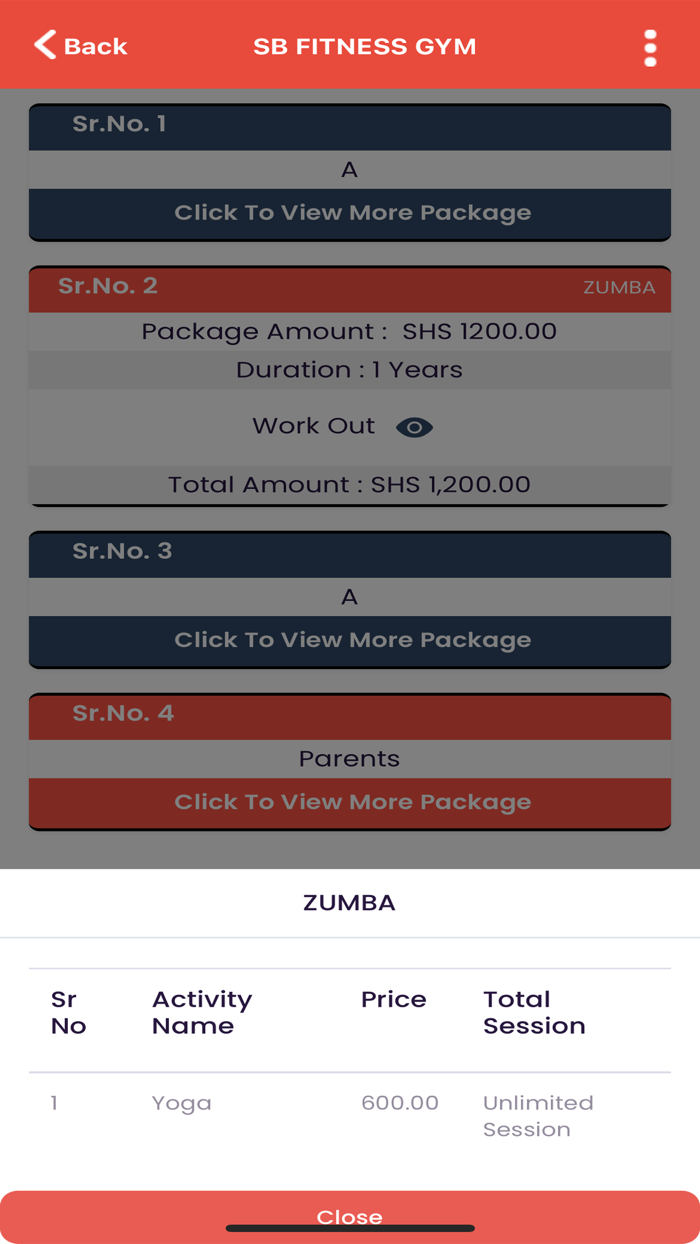This screenshot has height=1244, width=700.
Task: Select the Sr.No. 2 ZUMBA header
Action: pyautogui.click(x=350, y=287)
